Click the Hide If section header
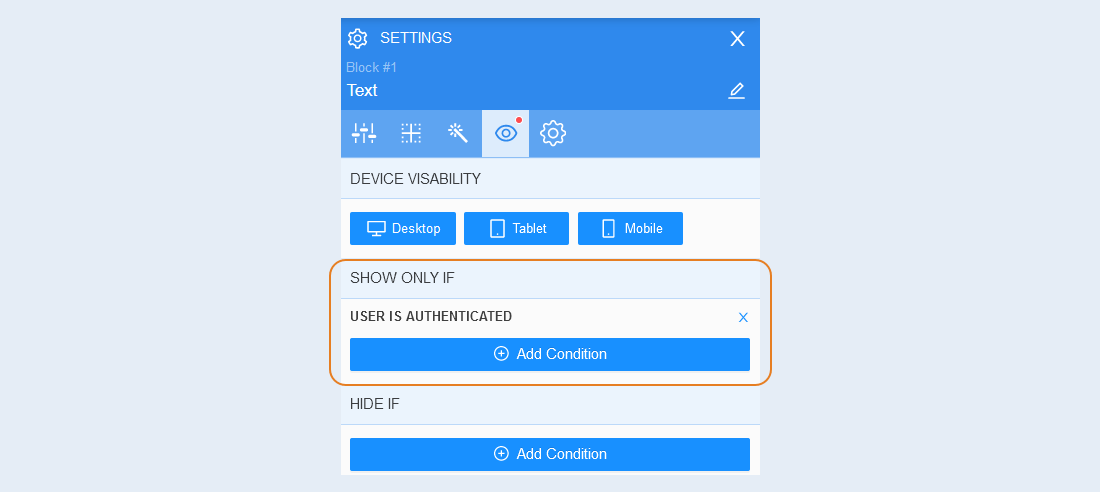 coord(550,404)
